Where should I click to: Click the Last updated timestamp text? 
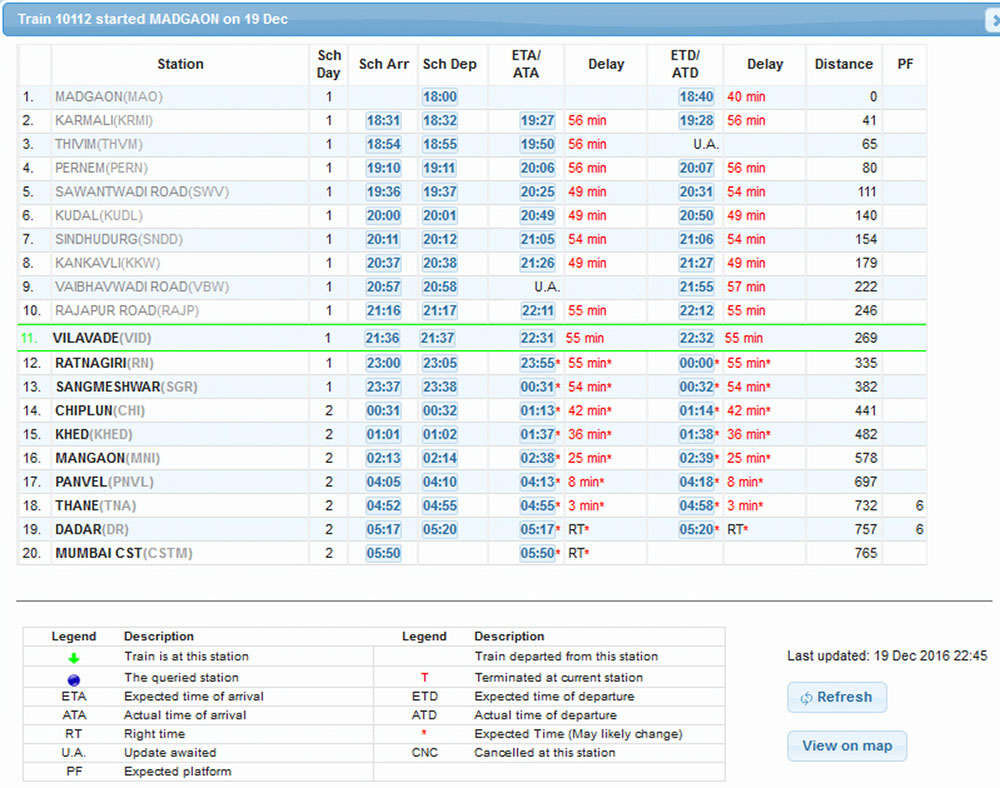pyautogui.click(x=887, y=656)
